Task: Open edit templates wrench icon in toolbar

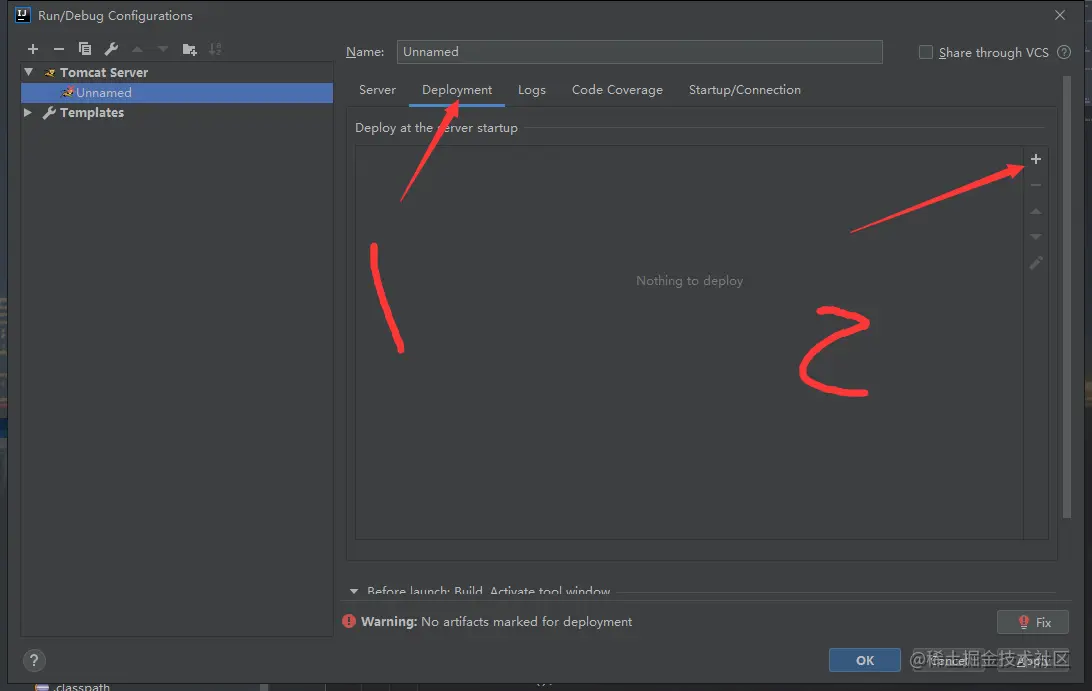Action: (x=111, y=49)
